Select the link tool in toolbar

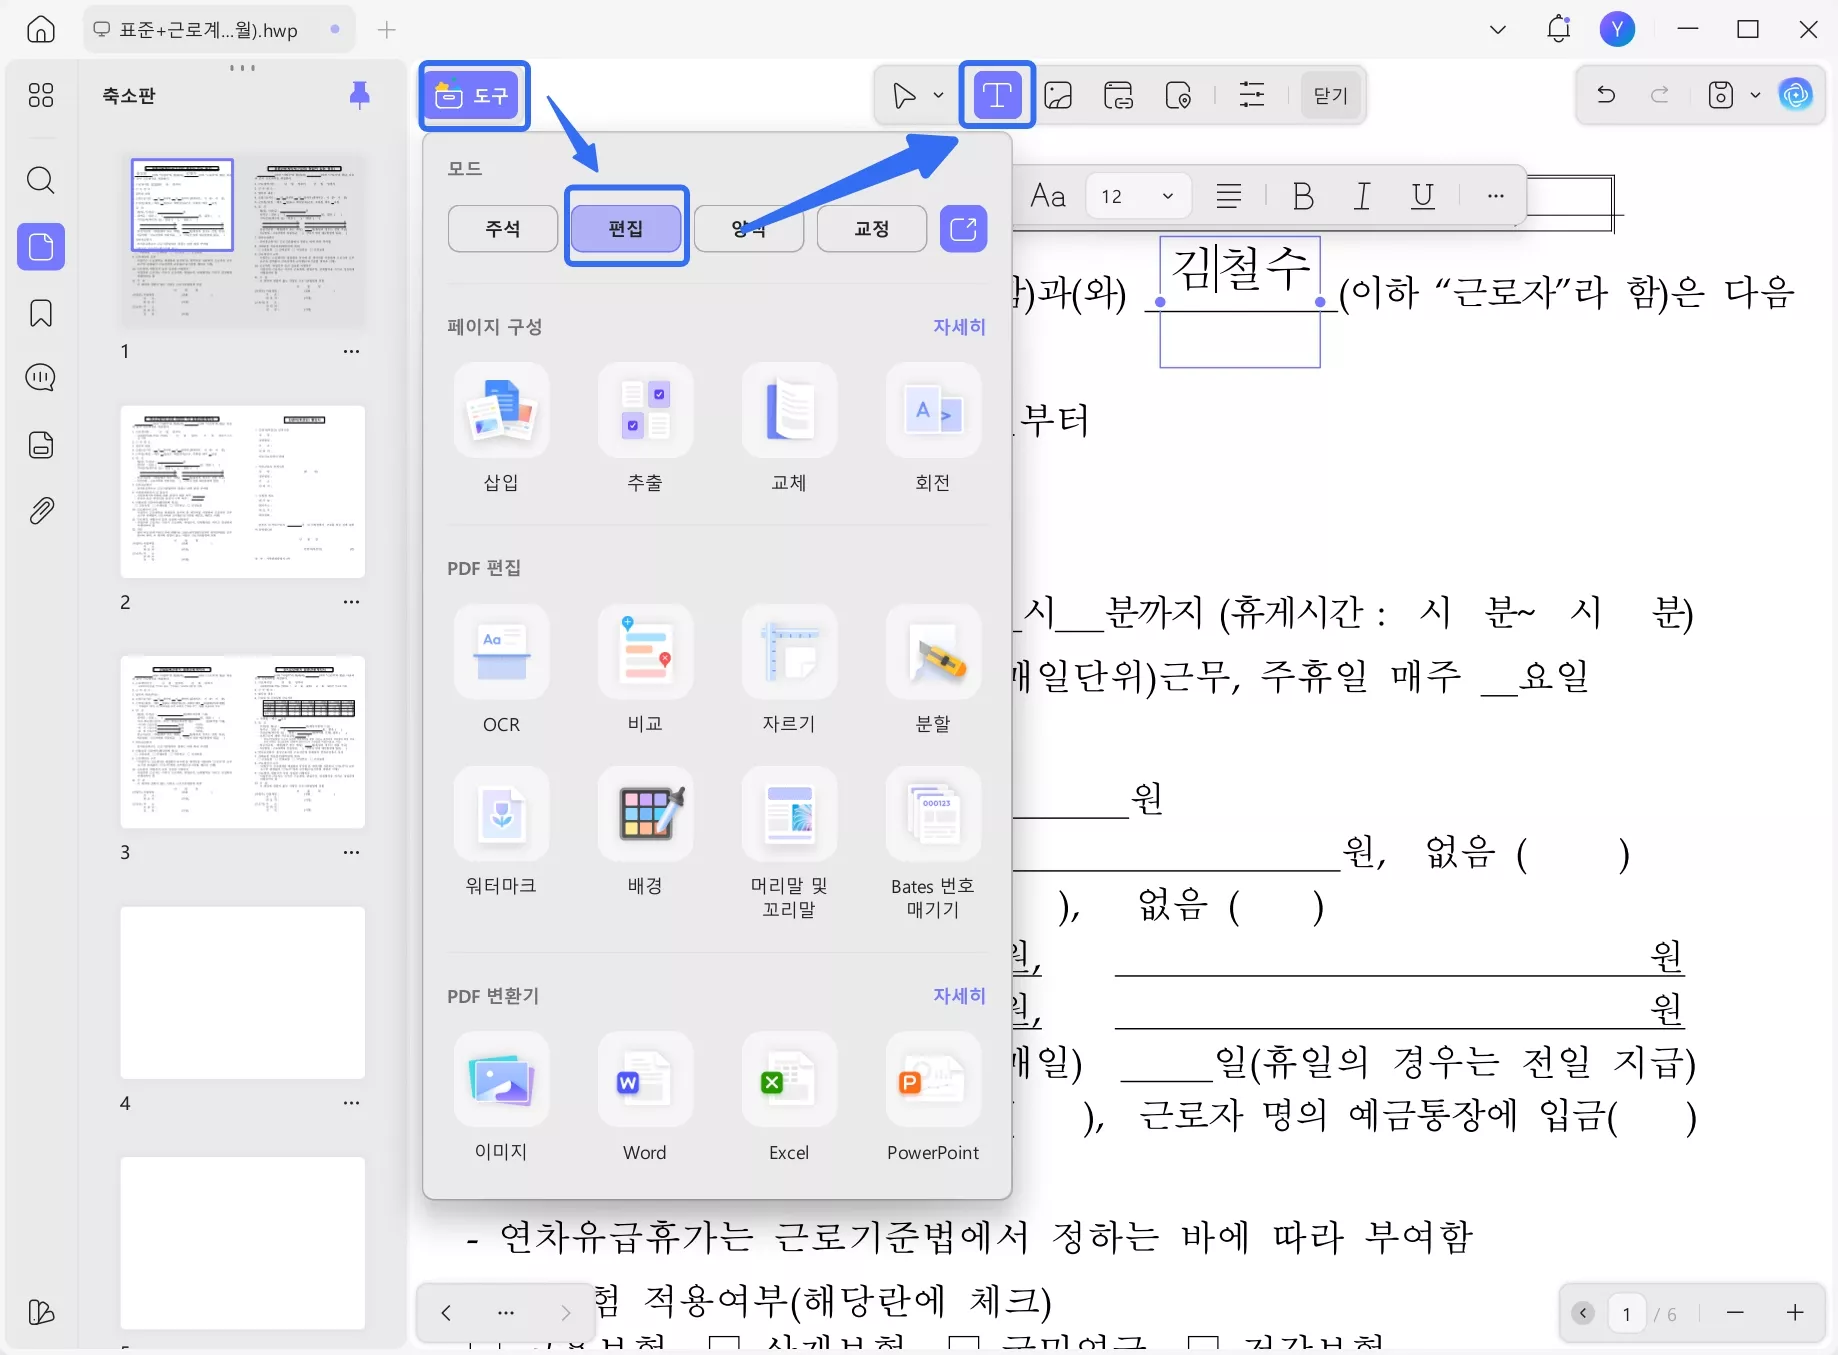(x=1117, y=95)
